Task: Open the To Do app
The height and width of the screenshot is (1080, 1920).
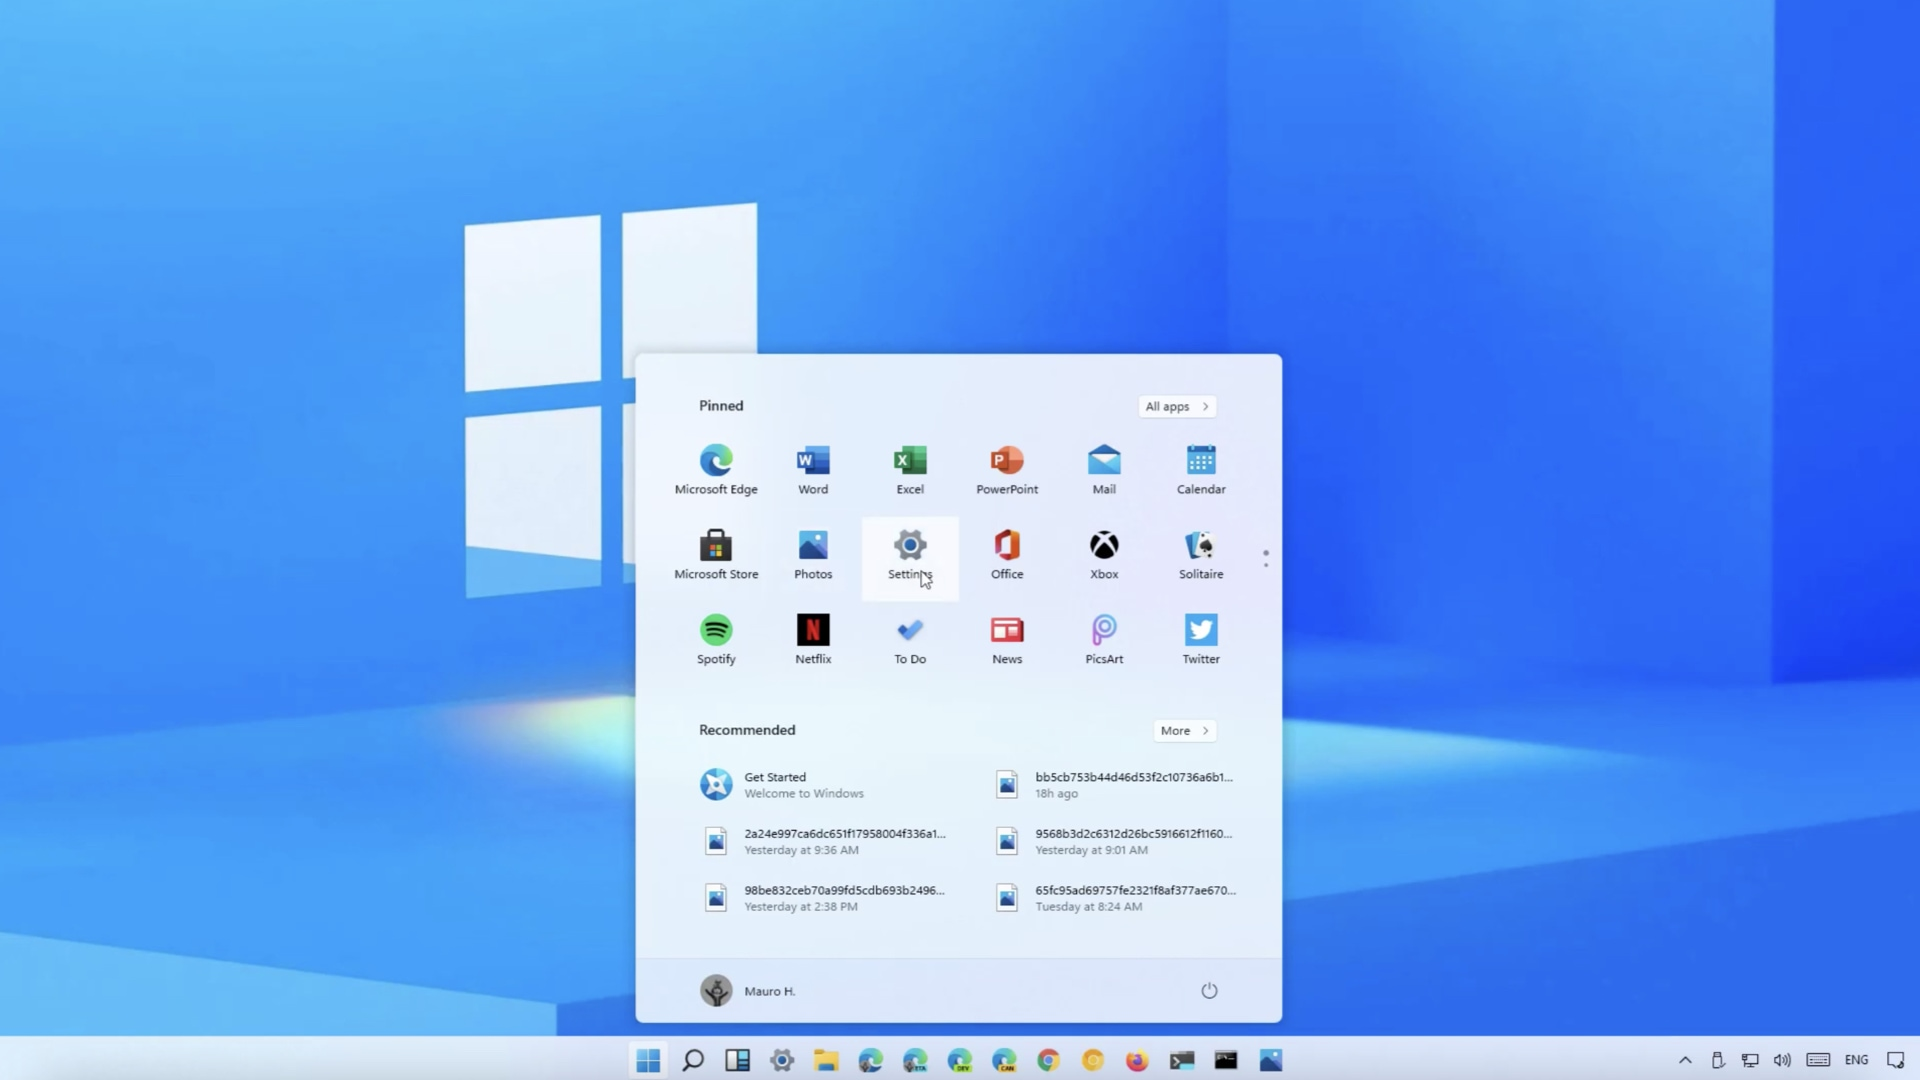Action: (x=910, y=640)
